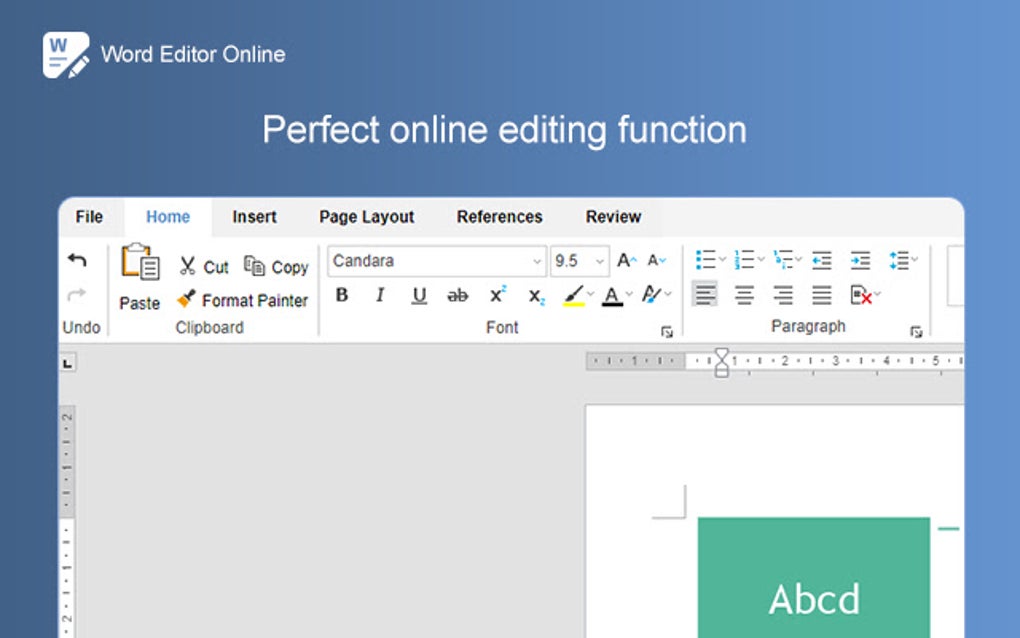Select Center alignment option
The width and height of the screenshot is (1020, 638).
tap(744, 295)
